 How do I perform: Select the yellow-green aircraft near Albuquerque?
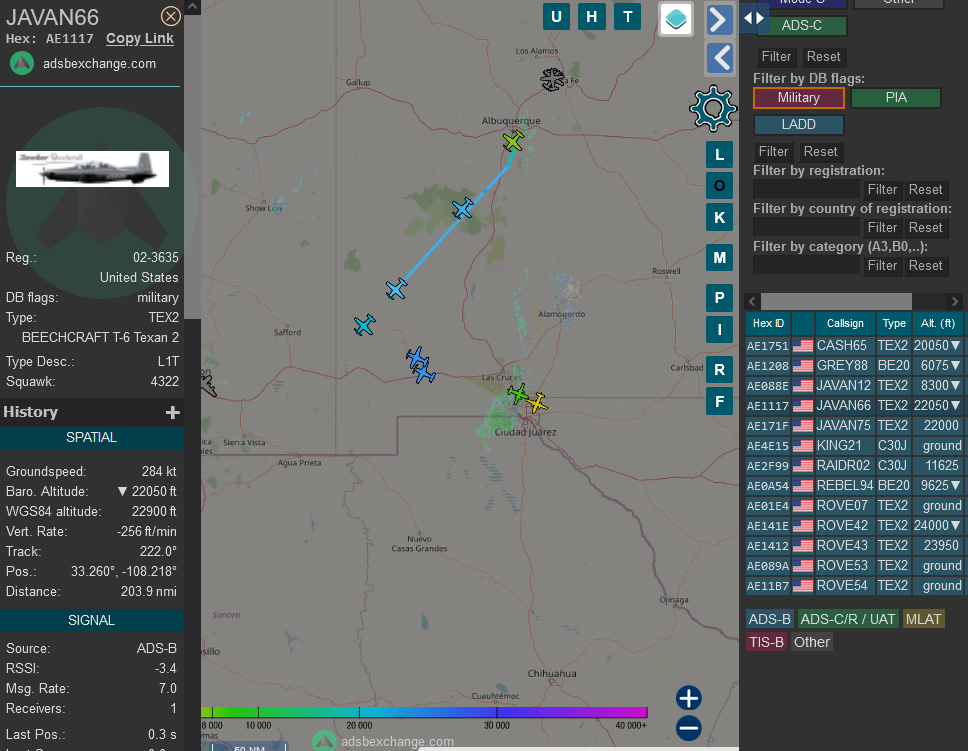(x=513, y=141)
